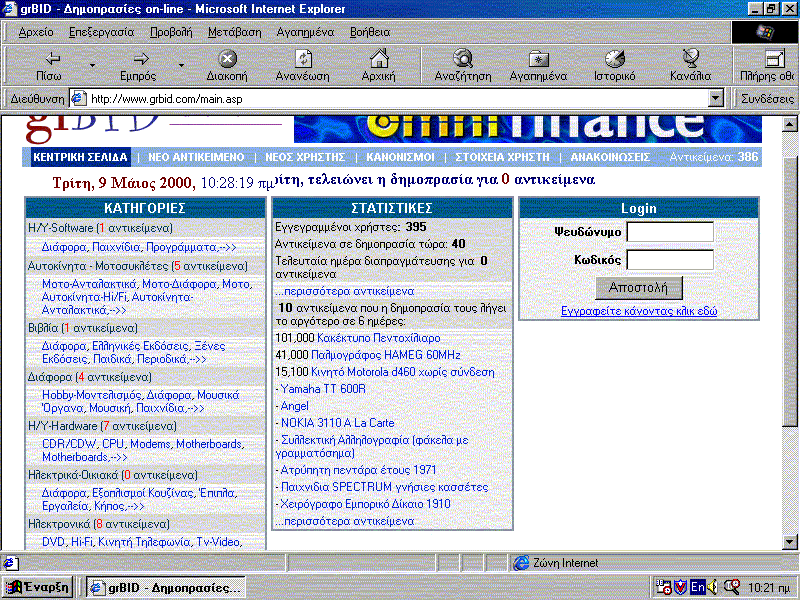
Task: Refresh the page with Ανανέωση icon
Action: 303,59
